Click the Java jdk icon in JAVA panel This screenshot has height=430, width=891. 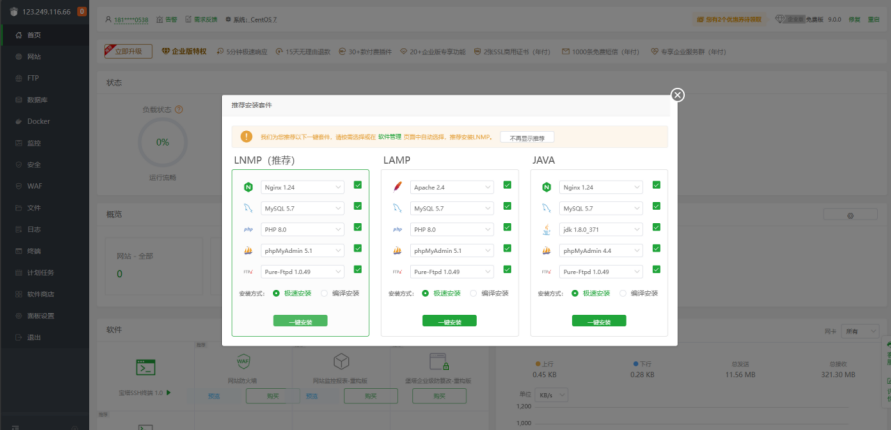tap(546, 229)
